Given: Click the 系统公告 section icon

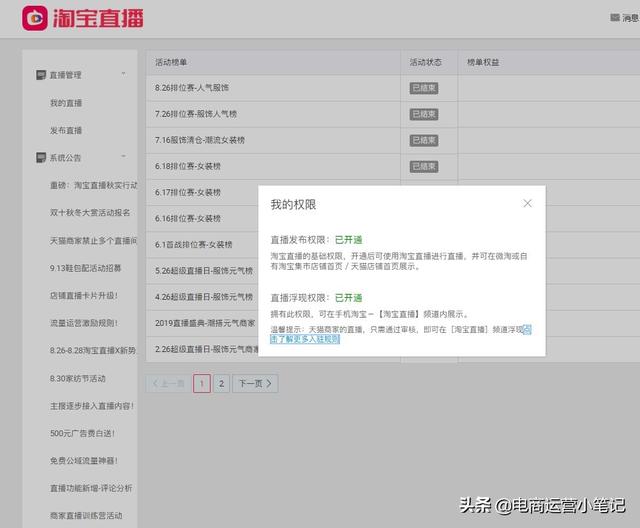Looking at the screenshot, I should click(41, 158).
